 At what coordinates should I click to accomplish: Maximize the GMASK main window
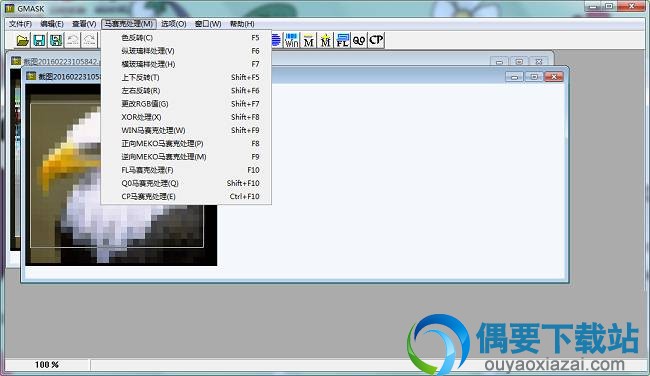(x=609, y=6)
